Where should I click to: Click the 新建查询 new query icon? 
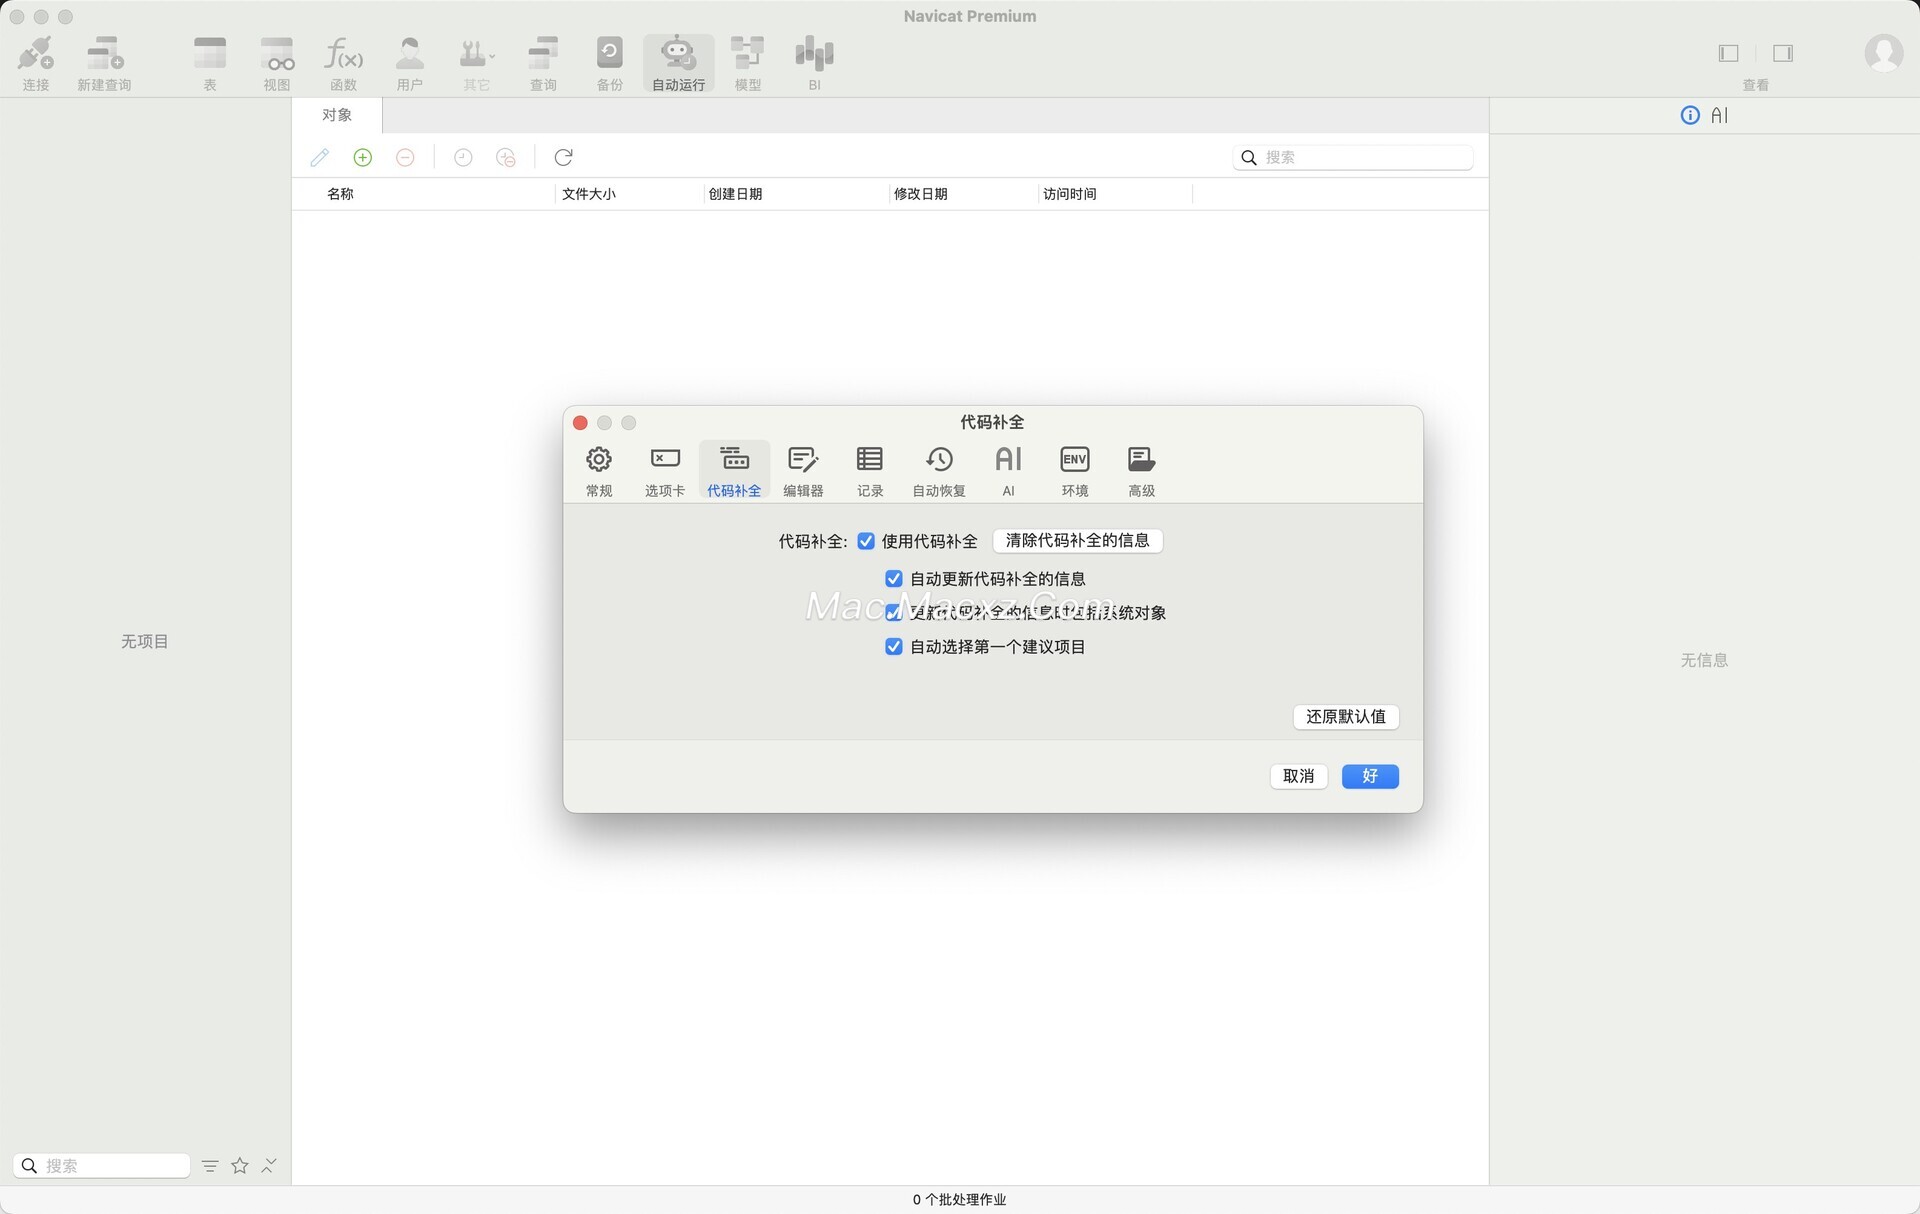[104, 63]
